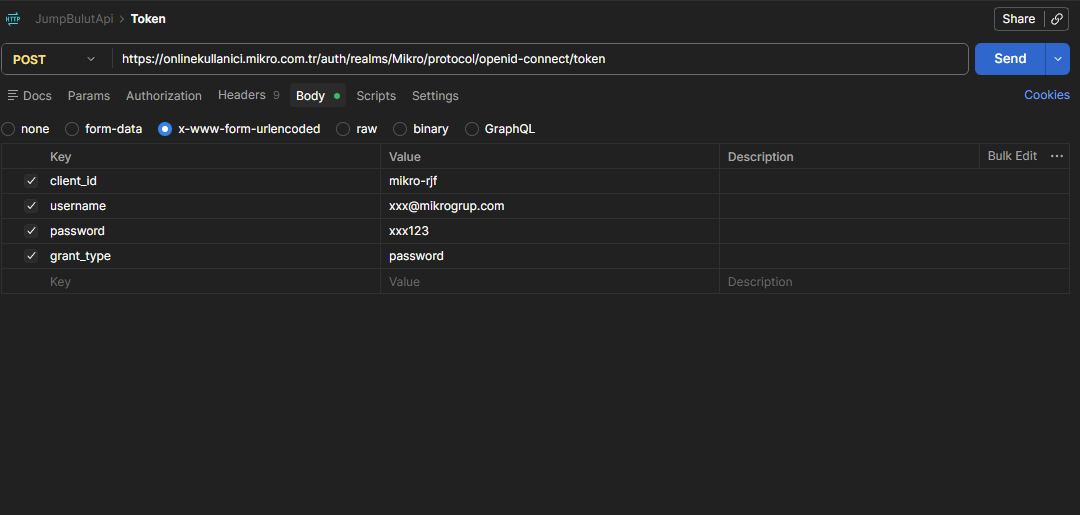The width and height of the screenshot is (1080, 515).
Task: Uncheck the grant_type row checkbox
Action: click(x=31, y=256)
